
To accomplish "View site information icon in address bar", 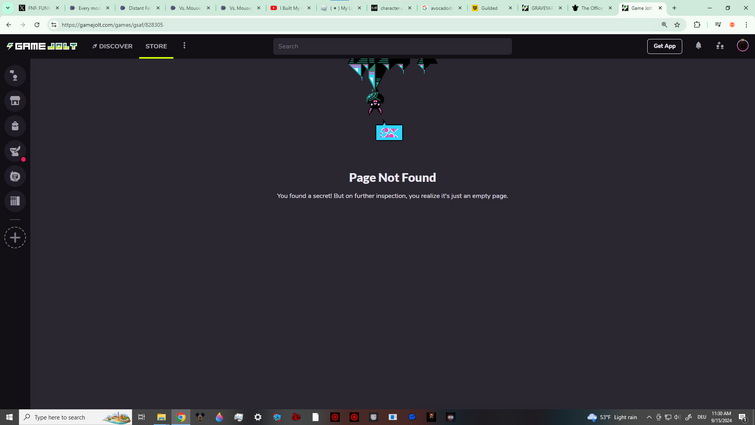I will point(54,25).
